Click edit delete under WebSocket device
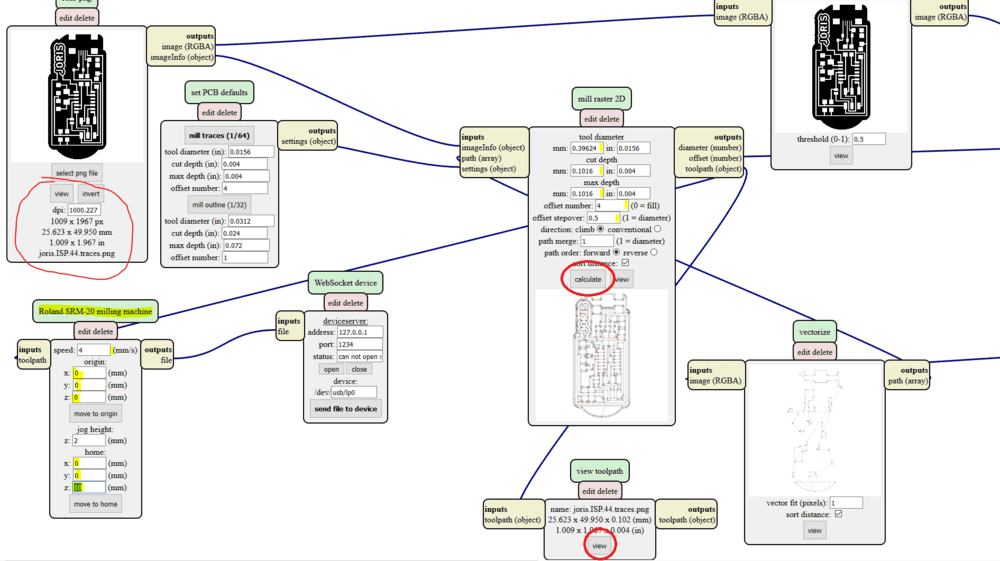This screenshot has height=561, width=1000. pyautogui.click(x=346, y=303)
